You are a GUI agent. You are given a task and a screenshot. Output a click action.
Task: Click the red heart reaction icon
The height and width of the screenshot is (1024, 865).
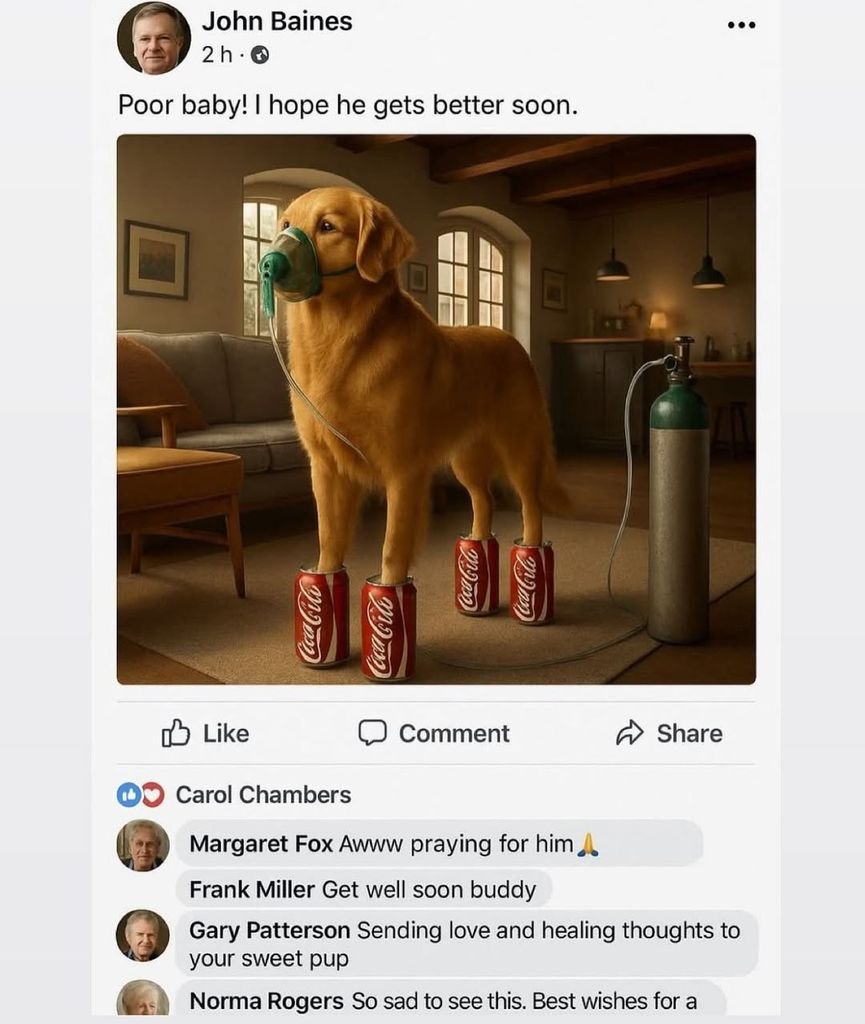point(152,795)
